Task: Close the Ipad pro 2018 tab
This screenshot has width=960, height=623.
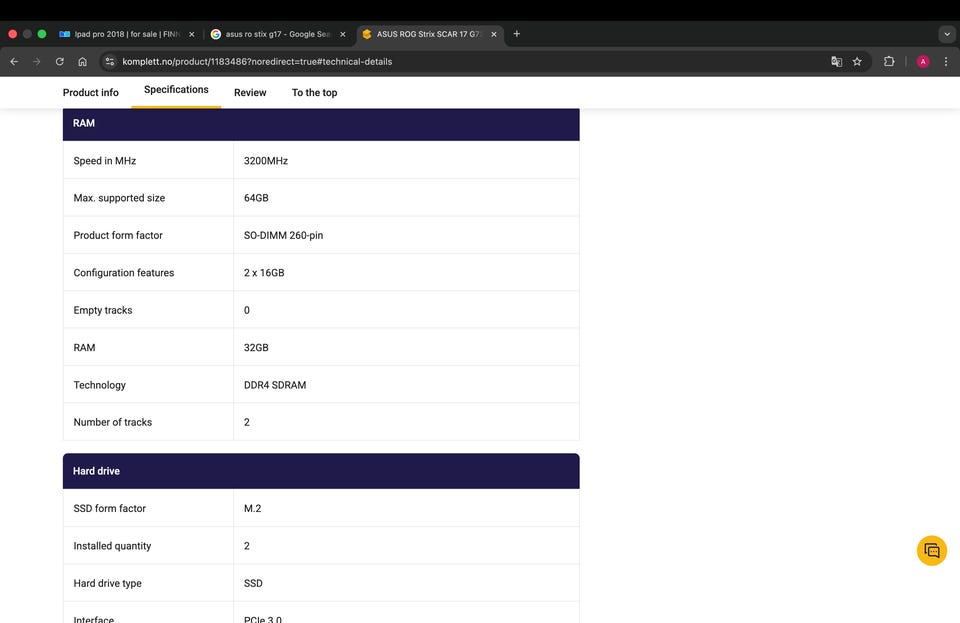Action: pyautogui.click(x=192, y=34)
